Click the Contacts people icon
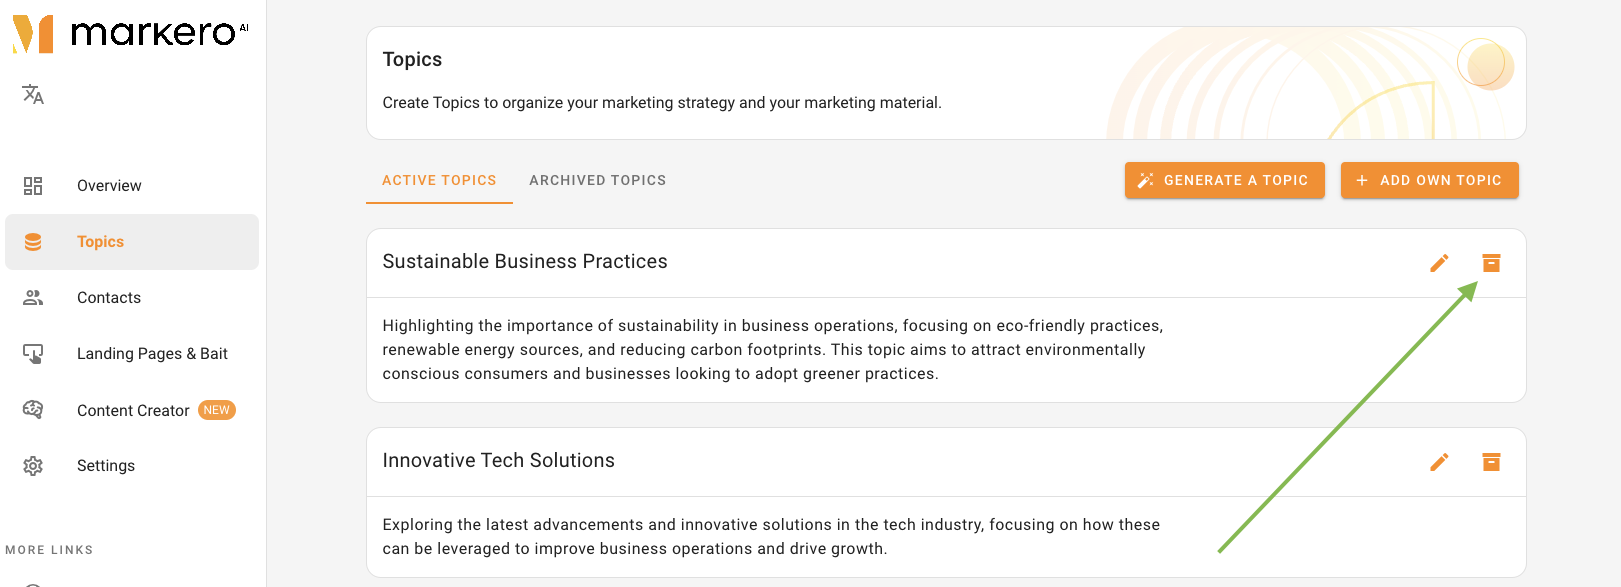Image resolution: width=1621 pixels, height=587 pixels. pyautogui.click(x=33, y=297)
